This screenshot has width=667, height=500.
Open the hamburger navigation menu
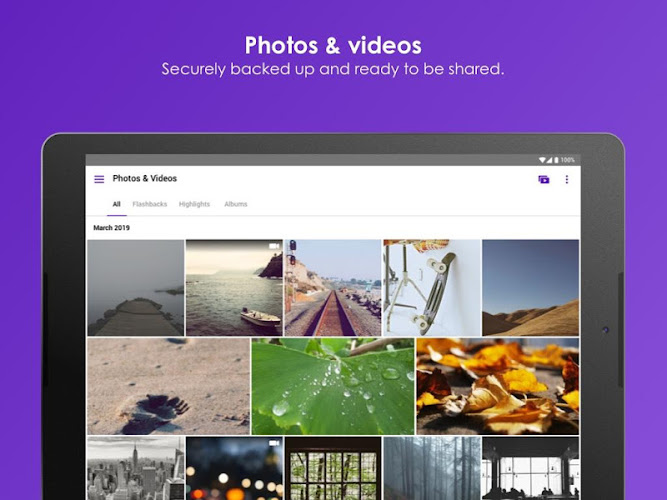click(99, 179)
